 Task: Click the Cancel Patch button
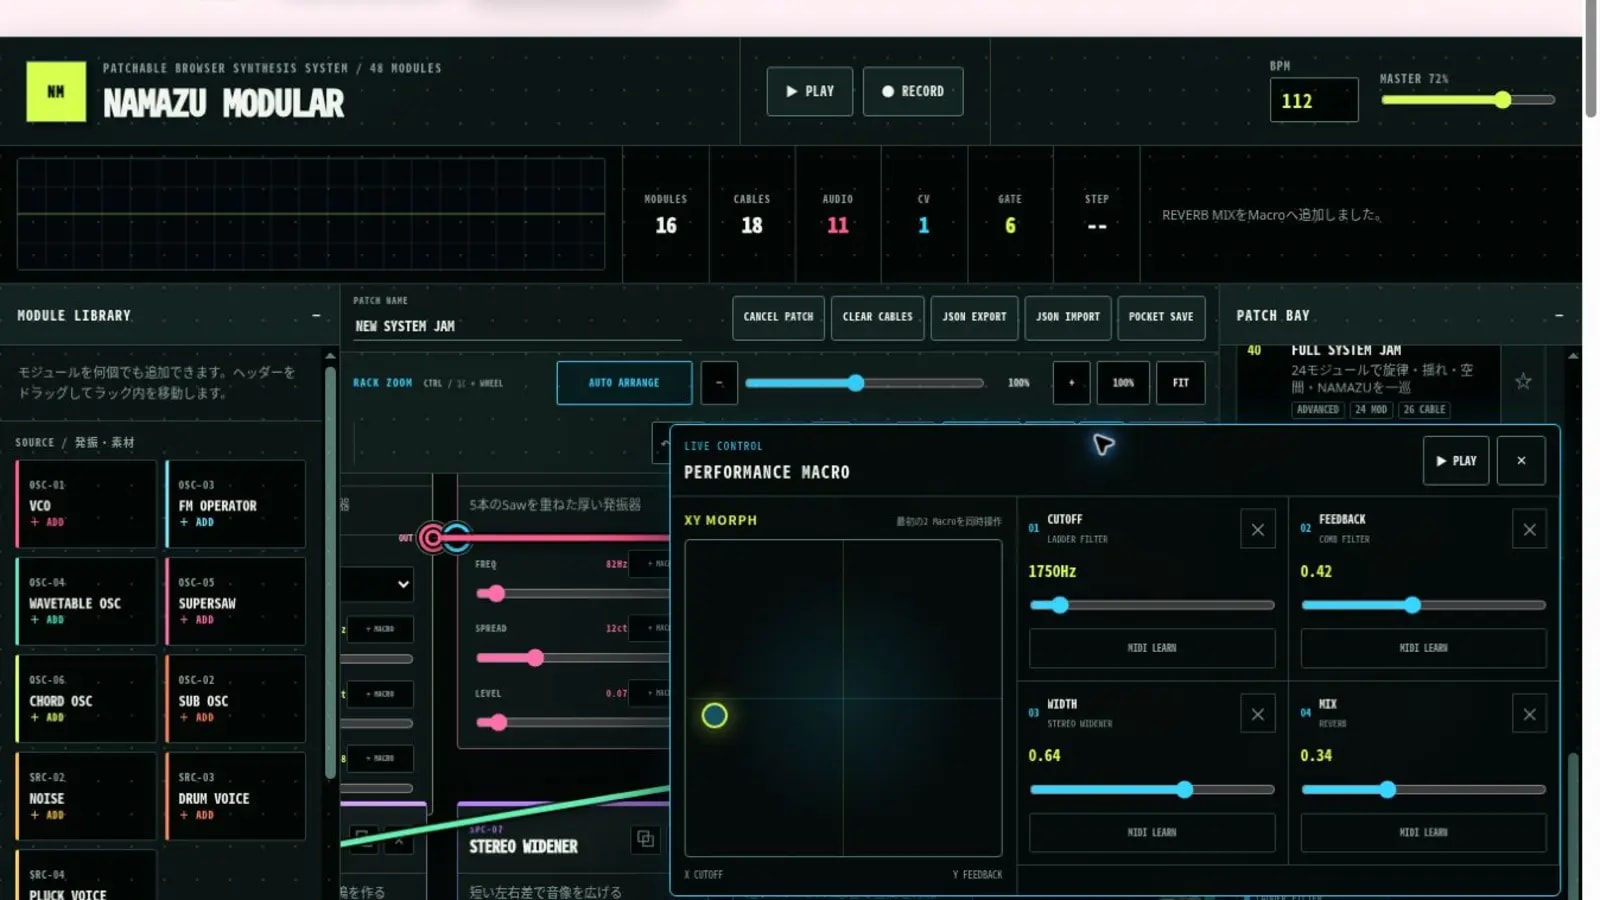pyautogui.click(x=778, y=317)
